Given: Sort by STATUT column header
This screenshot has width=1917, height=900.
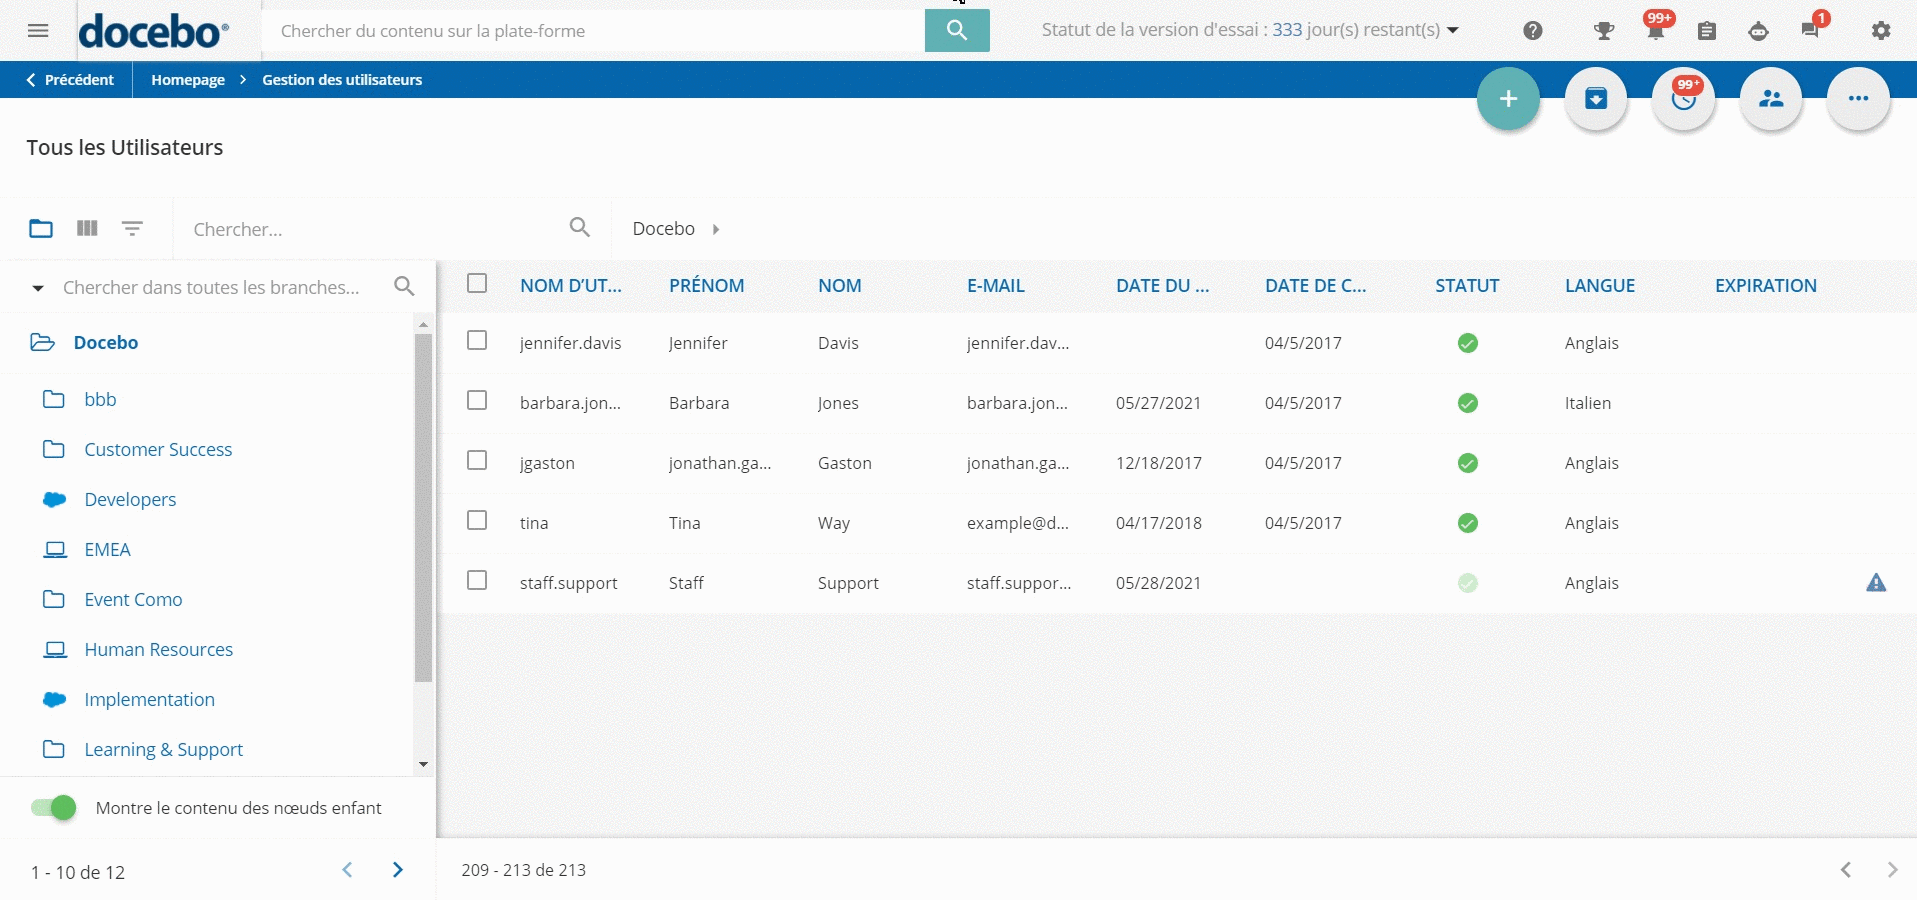Looking at the screenshot, I should [1467, 286].
